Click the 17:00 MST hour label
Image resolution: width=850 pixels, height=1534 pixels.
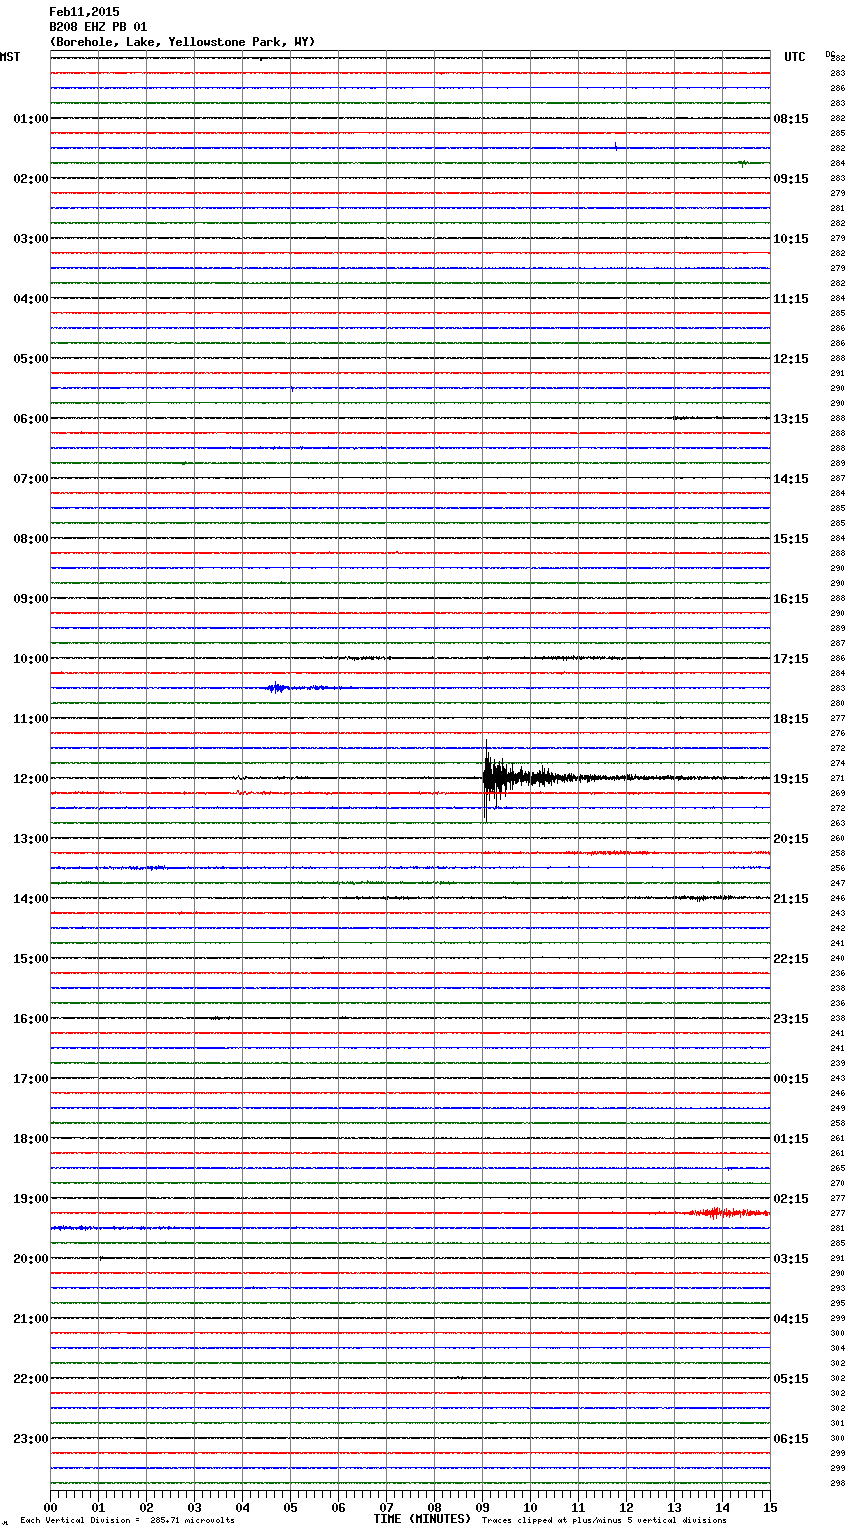pos(31,1079)
